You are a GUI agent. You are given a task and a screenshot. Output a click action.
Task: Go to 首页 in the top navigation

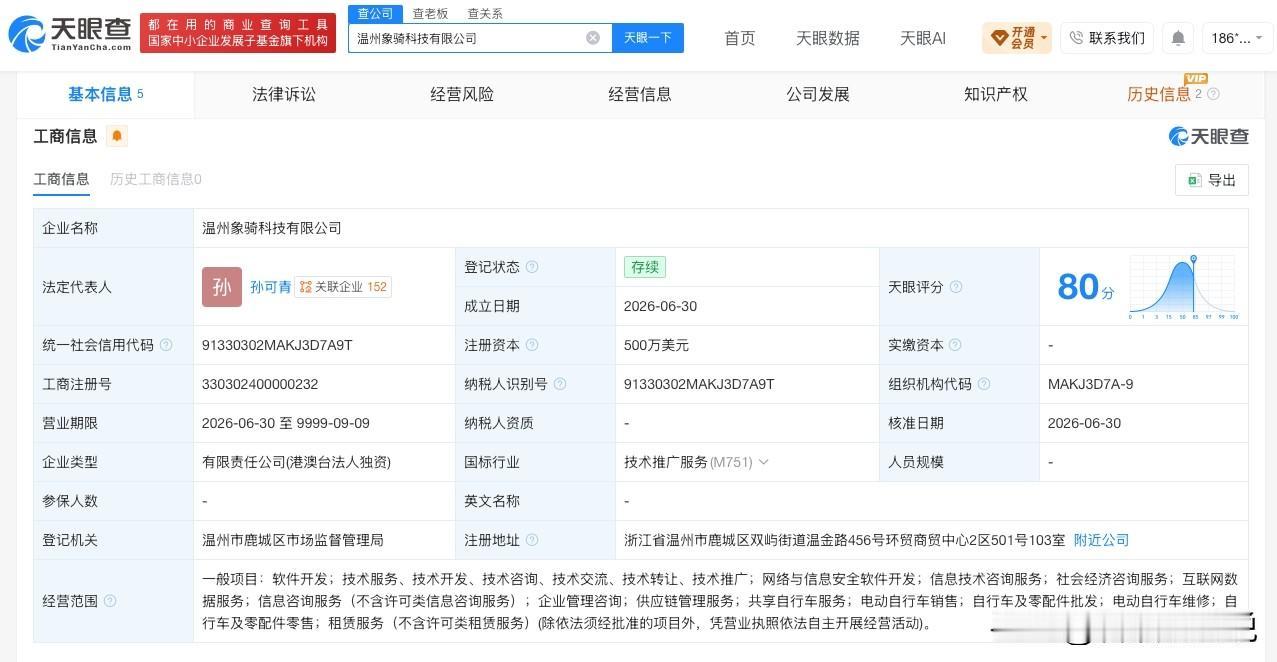point(740,38)
